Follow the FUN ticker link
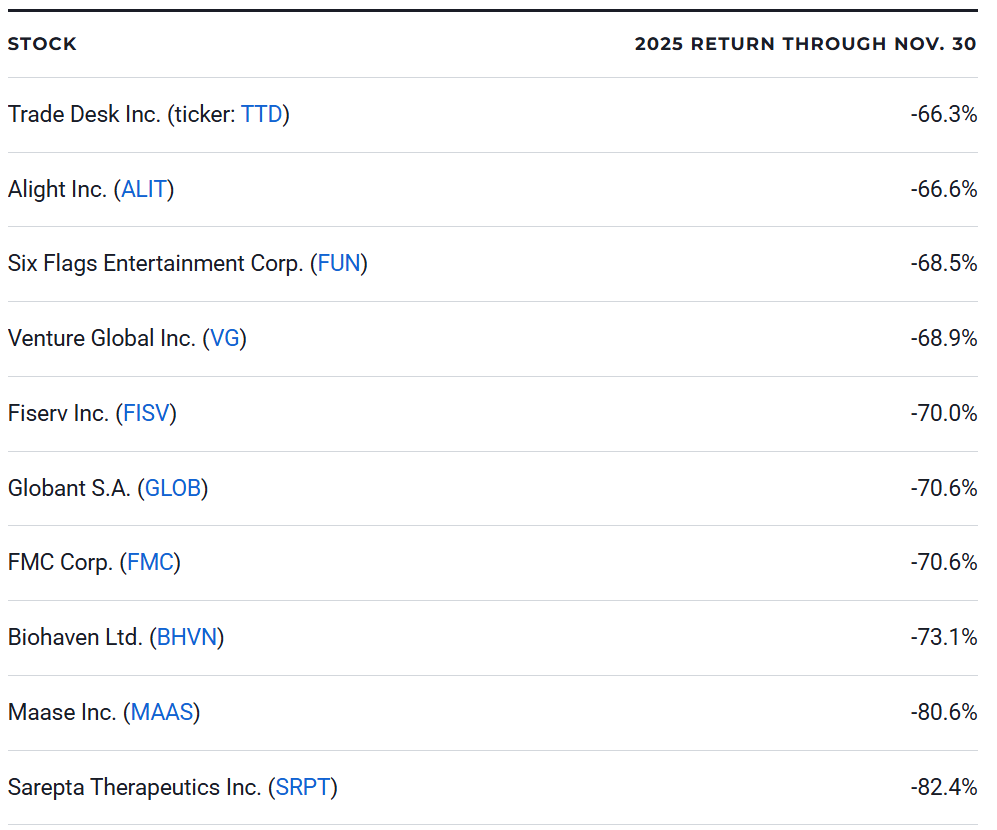Image resolution: width=997 pixels, height=830 pixels. click(x=339, y=263)
